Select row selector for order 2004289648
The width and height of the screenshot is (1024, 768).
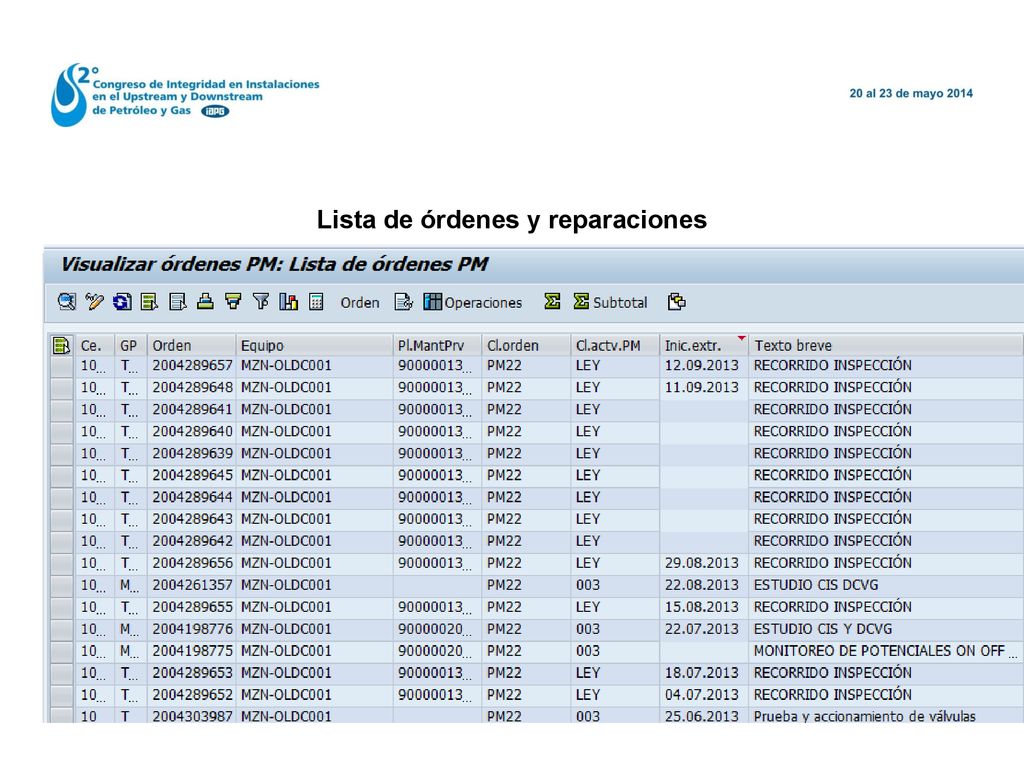coord(62,388)
